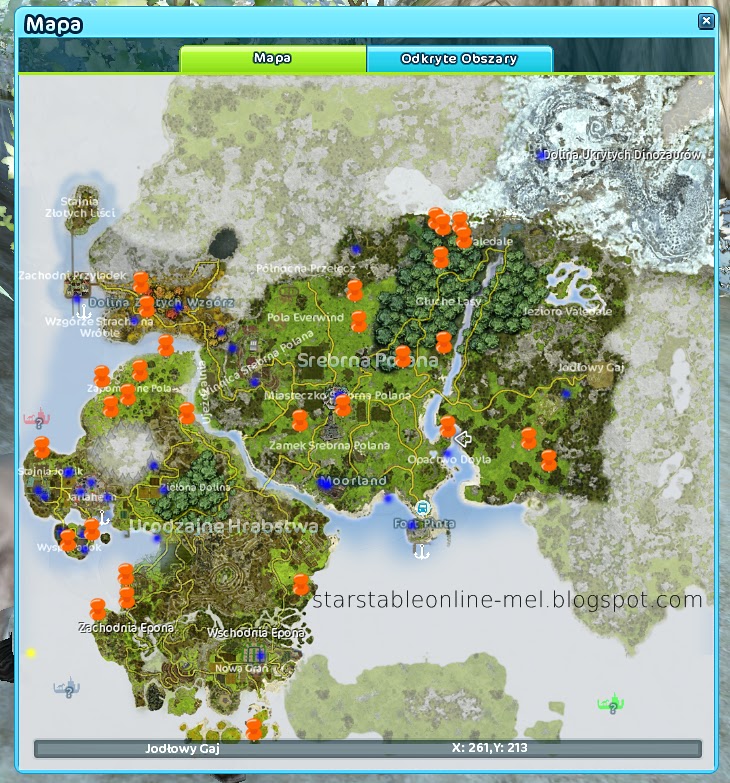730x783 pixels.
Task: Close the Mapa window
Action: [706, 21]
